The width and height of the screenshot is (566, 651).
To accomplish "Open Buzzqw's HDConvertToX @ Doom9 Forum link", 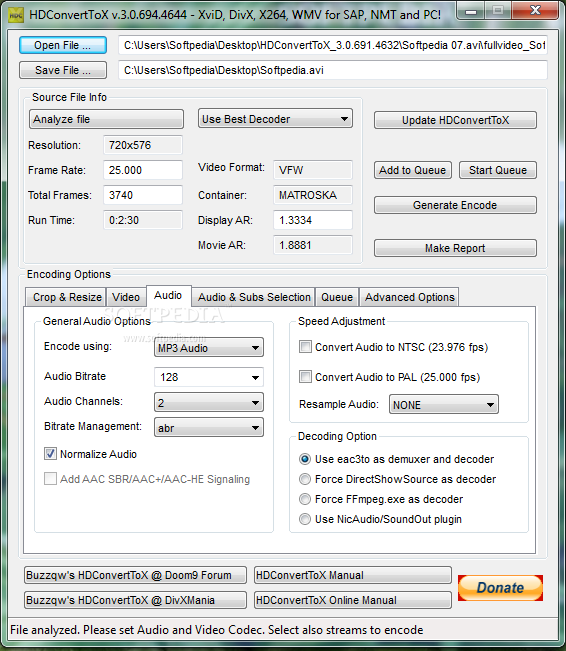I will [x=135, y=575].
